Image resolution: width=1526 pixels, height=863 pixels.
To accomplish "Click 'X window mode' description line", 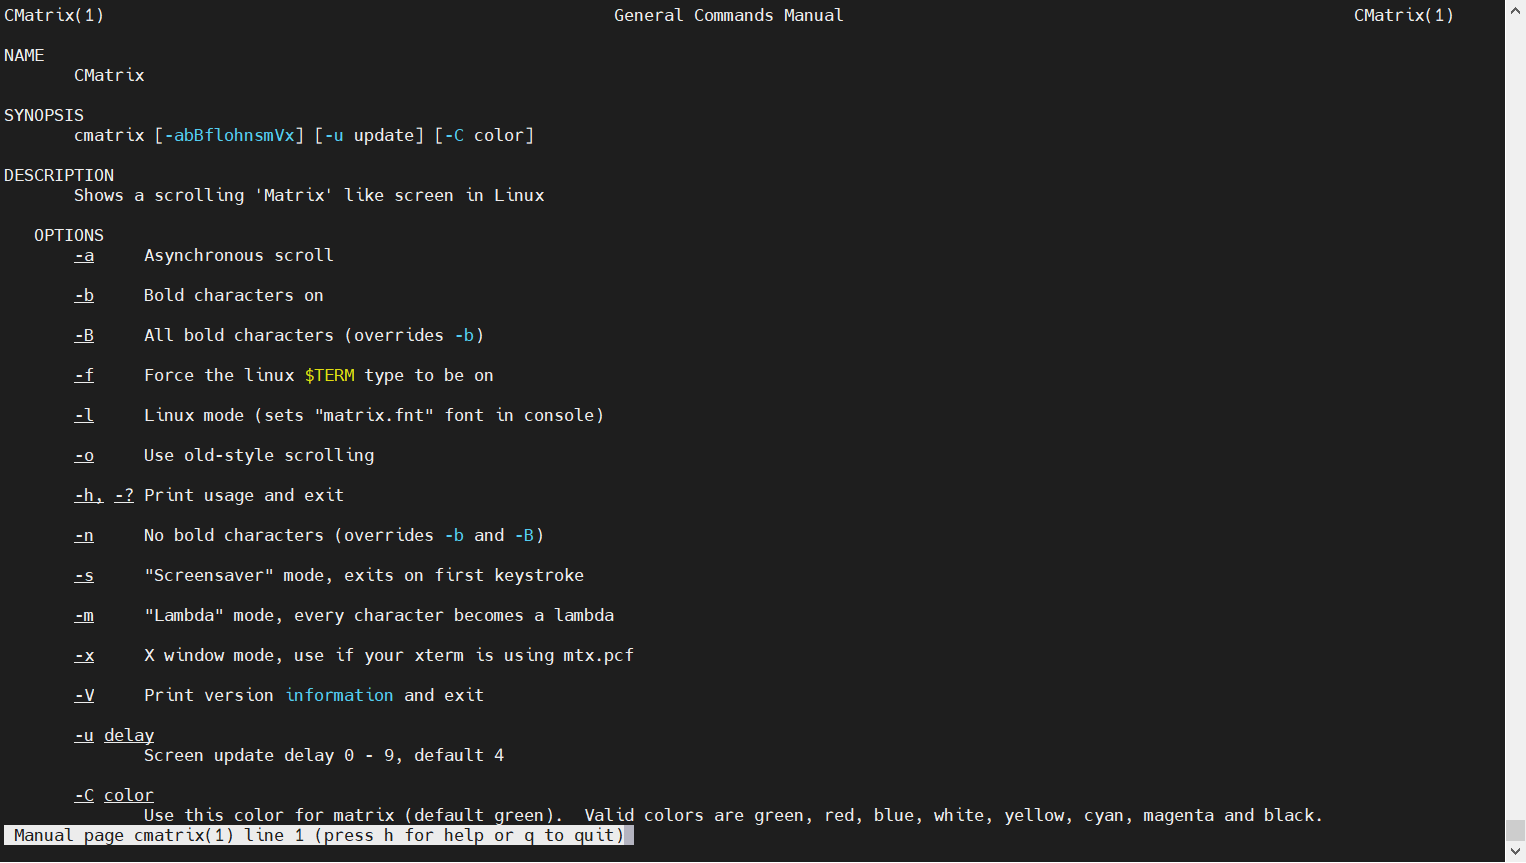I will coord(389,655).
